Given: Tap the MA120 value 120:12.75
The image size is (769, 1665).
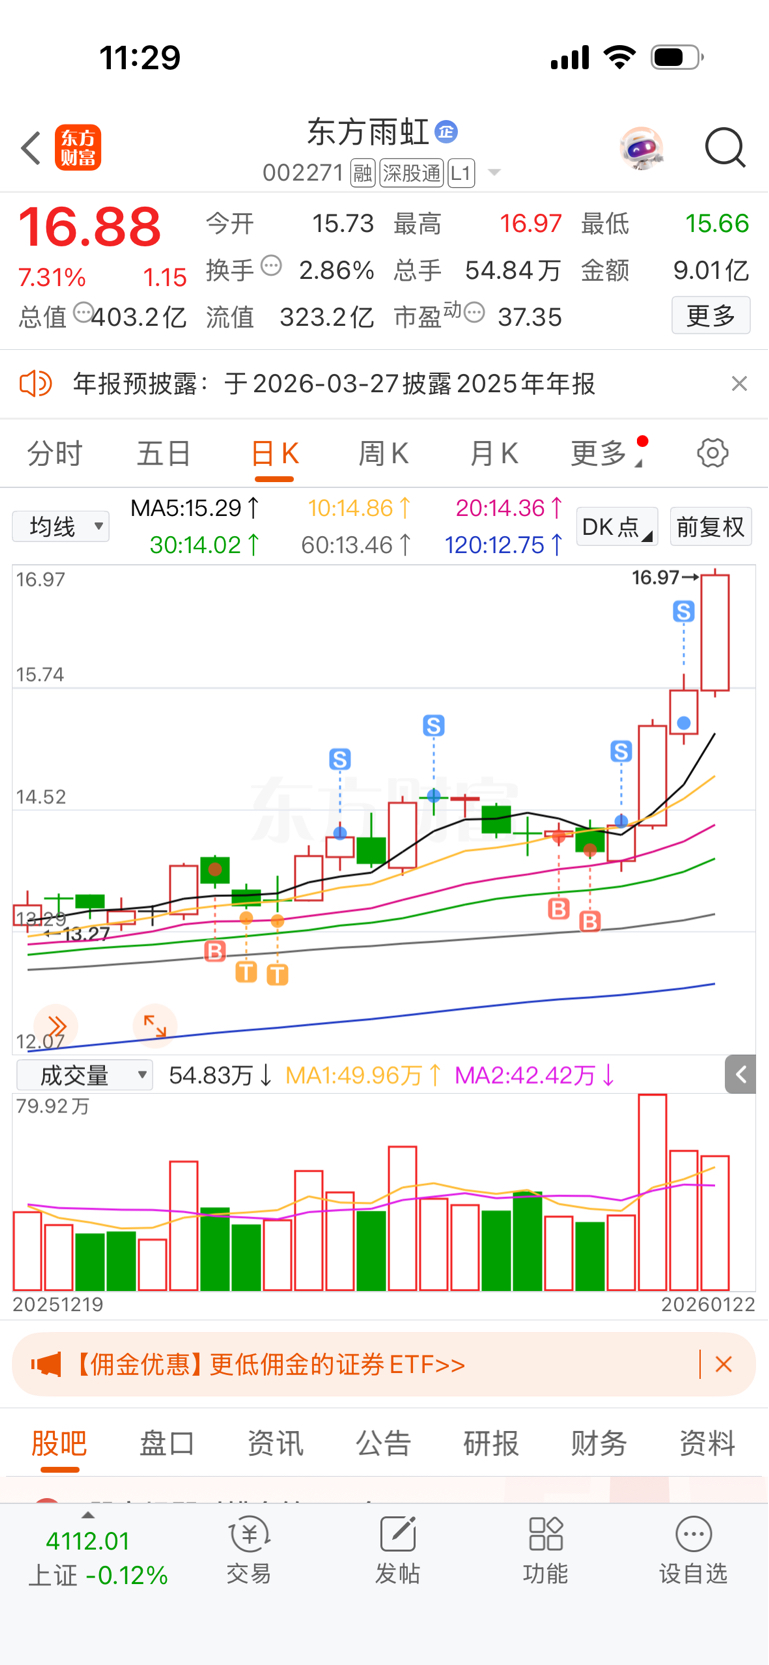Looking at the screenshot, I should coord(504,545).
